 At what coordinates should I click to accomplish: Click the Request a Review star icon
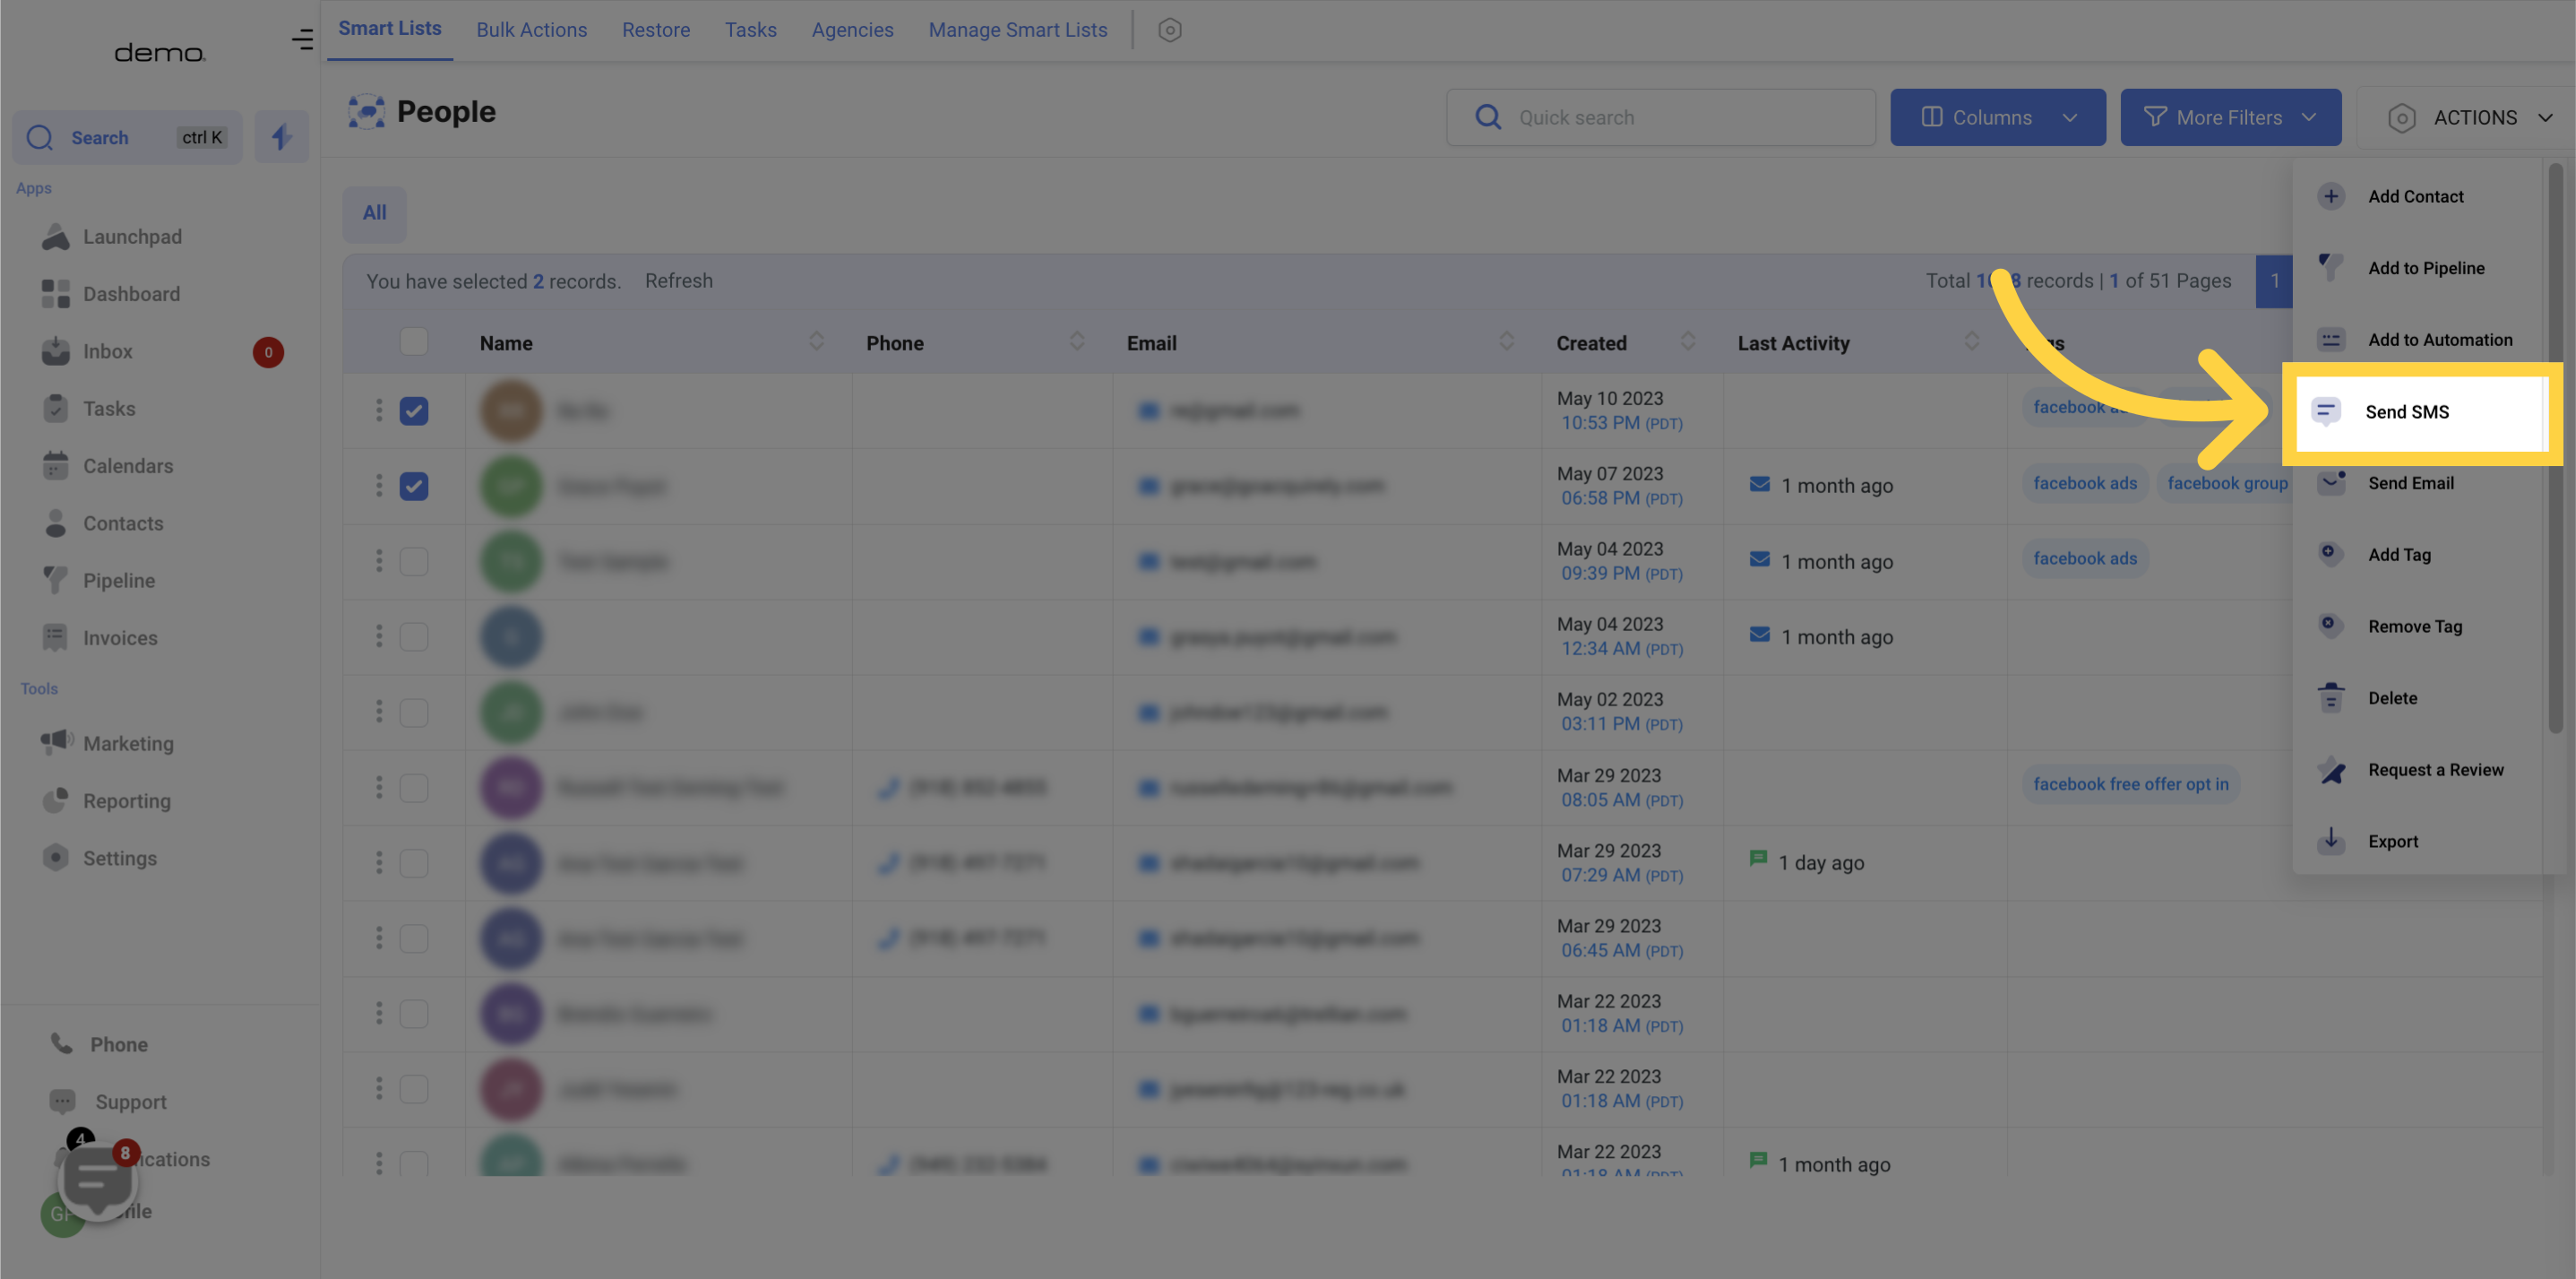tap(2331, 769)
